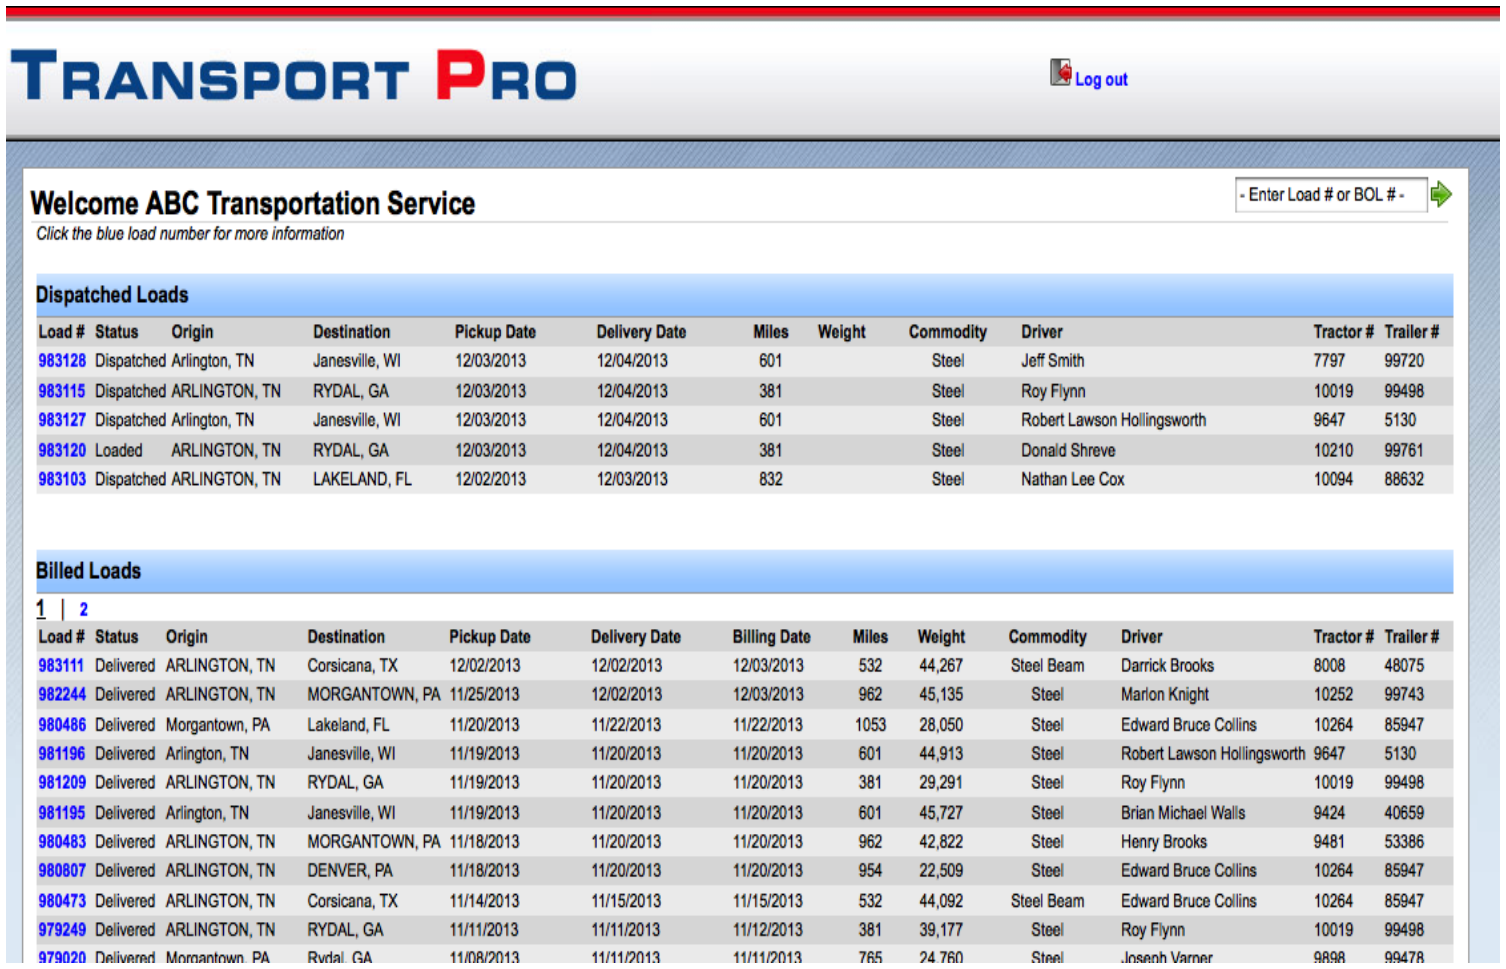Open dispatched load 983103
1506x969 pixels.
(62, 479)
